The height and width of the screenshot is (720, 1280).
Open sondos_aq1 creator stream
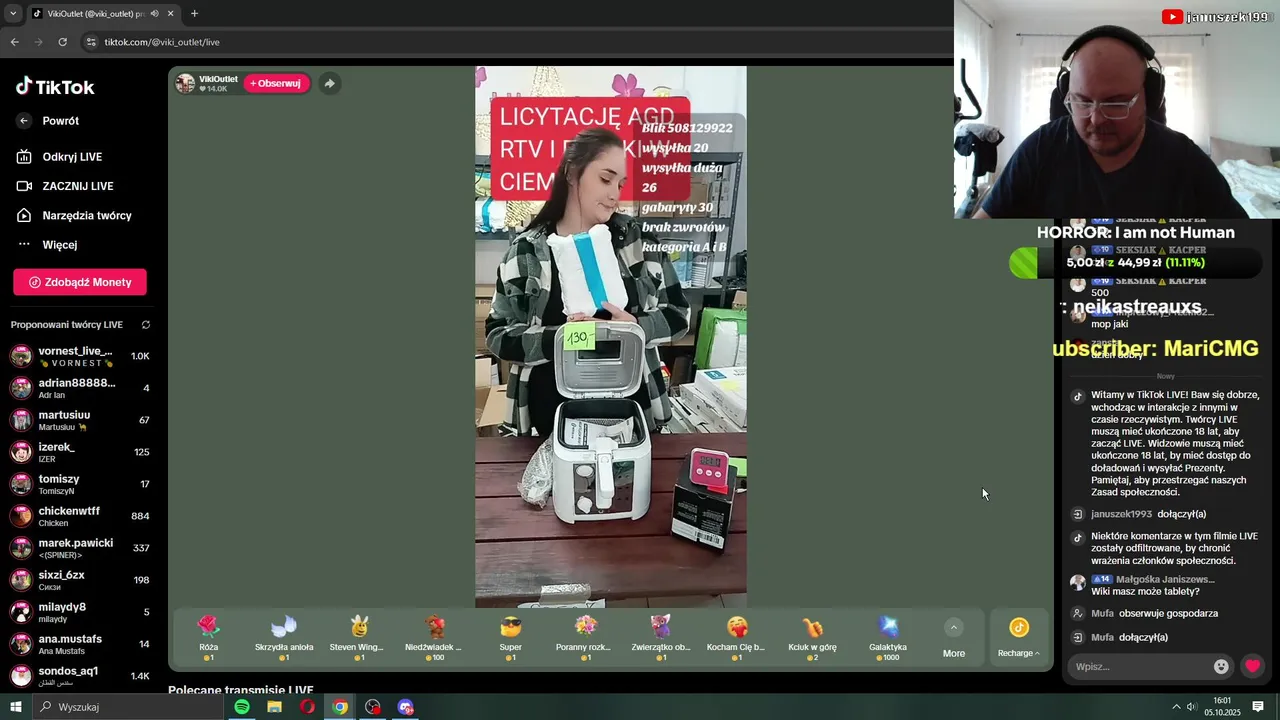[x=80, y=676]
